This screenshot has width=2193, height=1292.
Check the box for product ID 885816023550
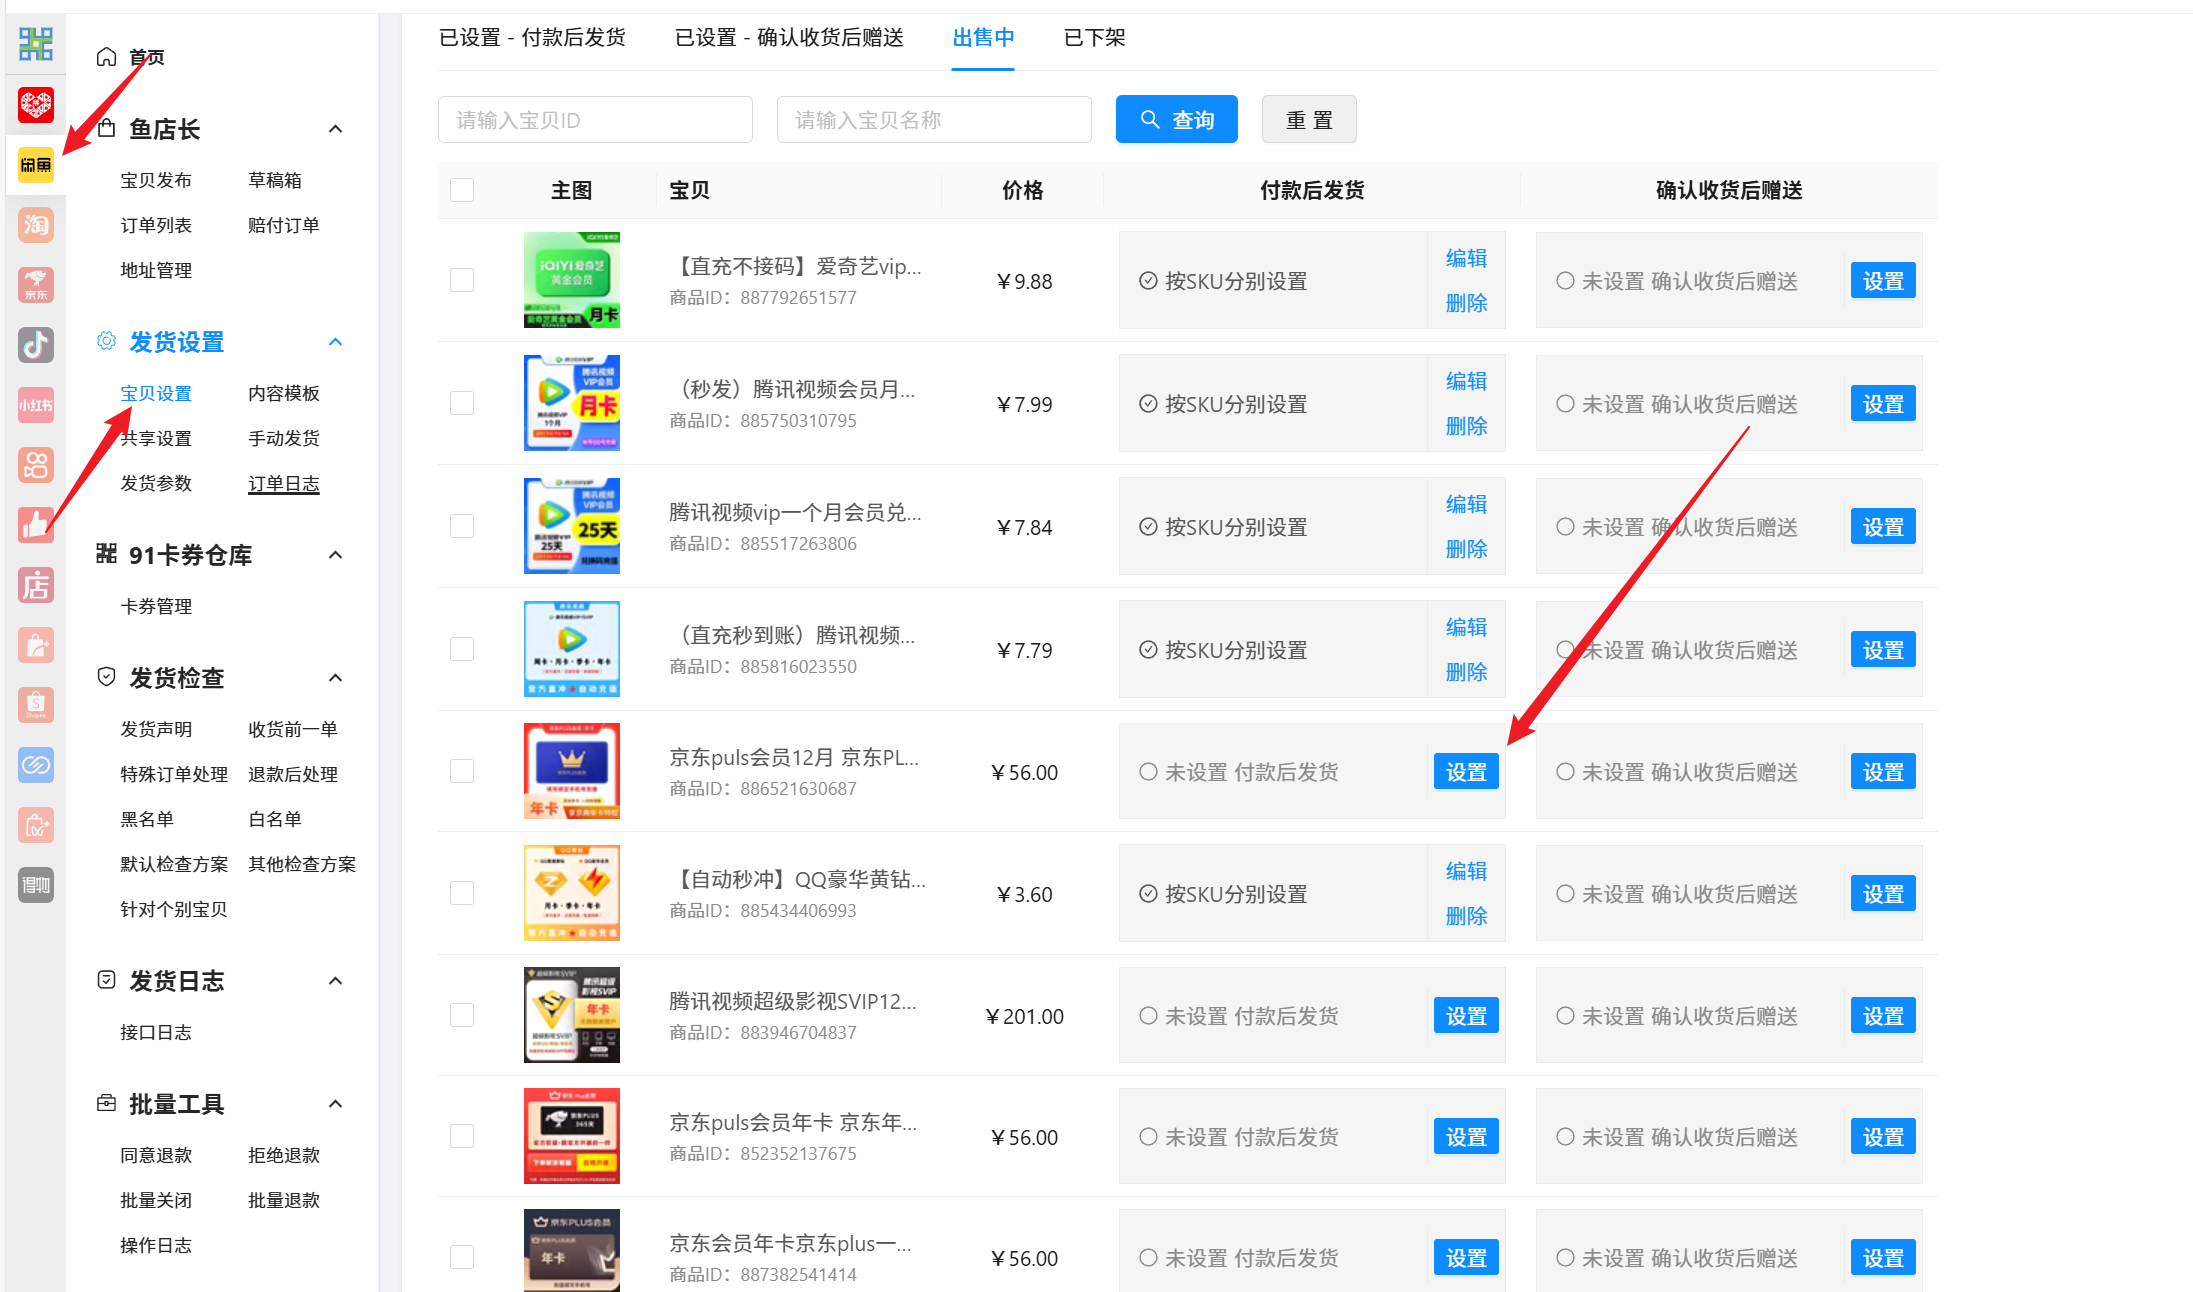pos(462,649)
